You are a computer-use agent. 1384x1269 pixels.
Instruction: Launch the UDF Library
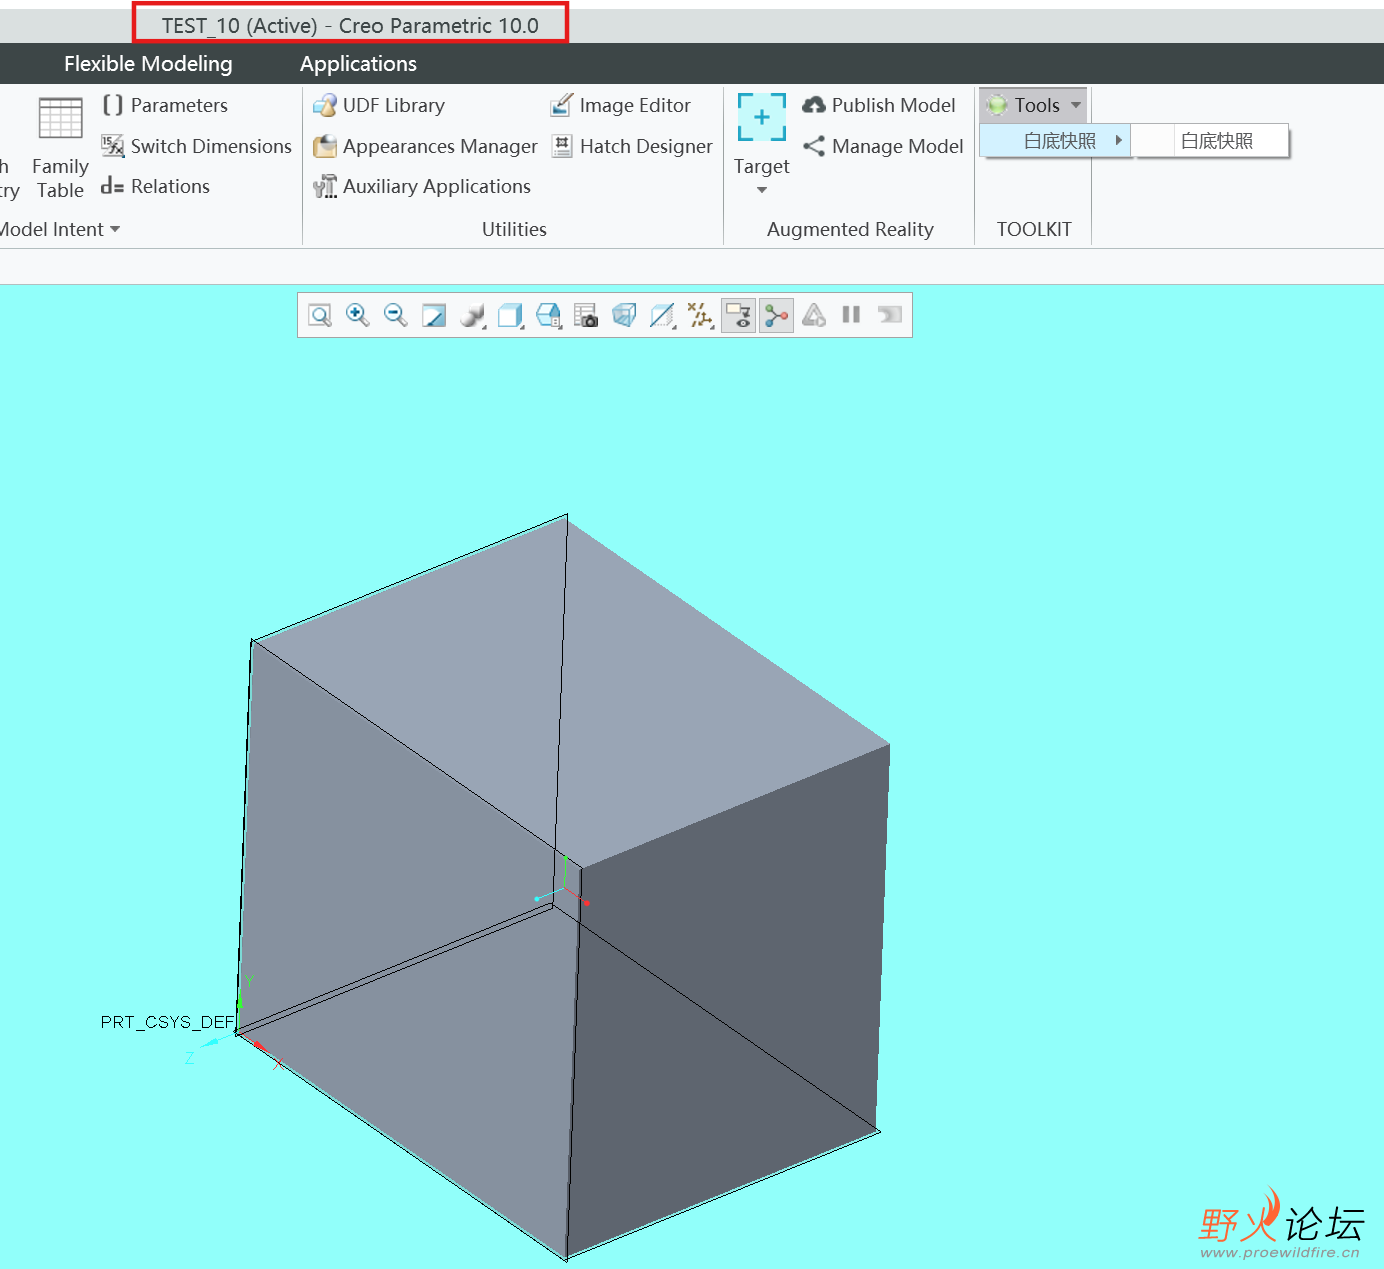coord(380,105)
